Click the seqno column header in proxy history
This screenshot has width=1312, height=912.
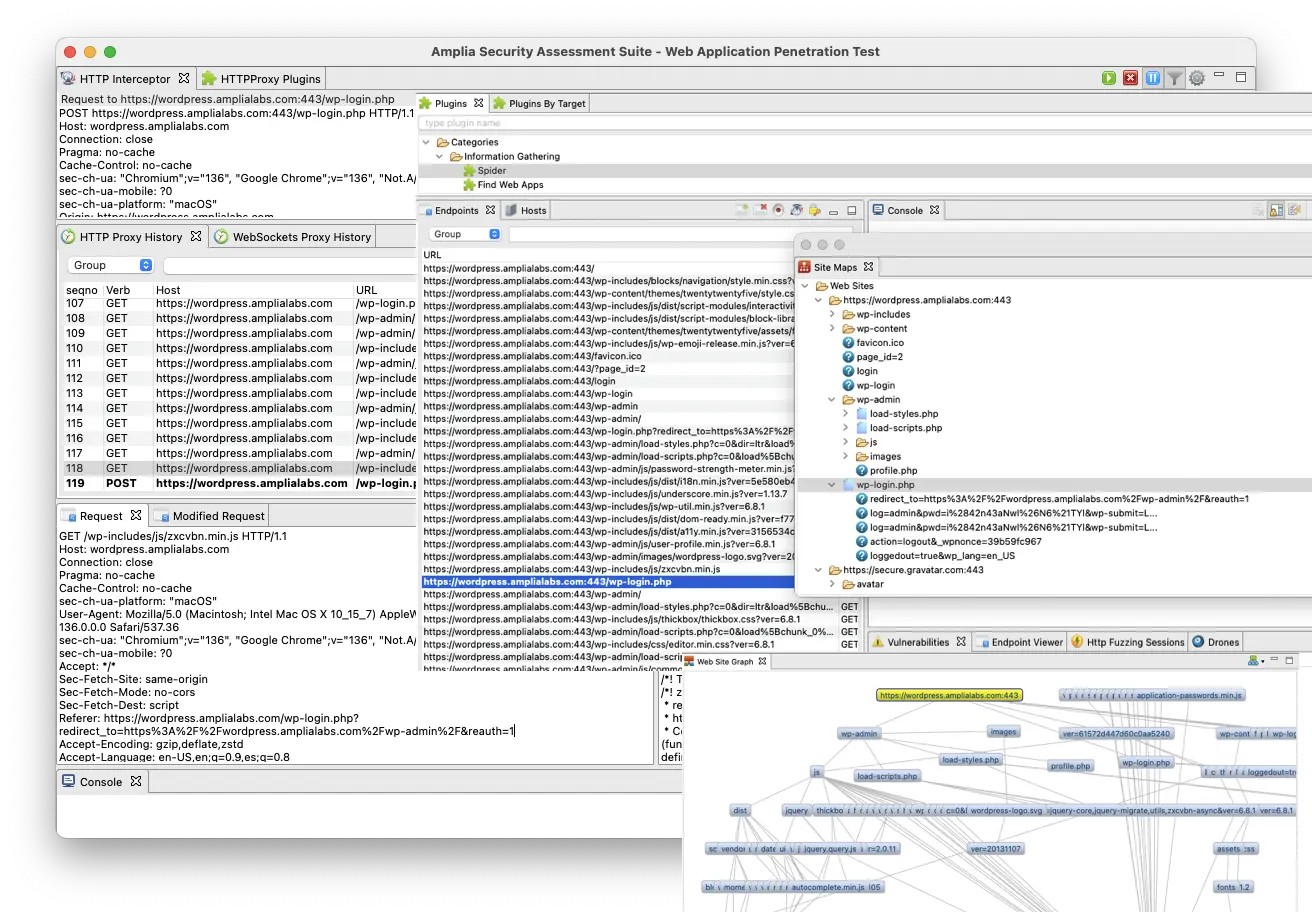pos(82,290)
